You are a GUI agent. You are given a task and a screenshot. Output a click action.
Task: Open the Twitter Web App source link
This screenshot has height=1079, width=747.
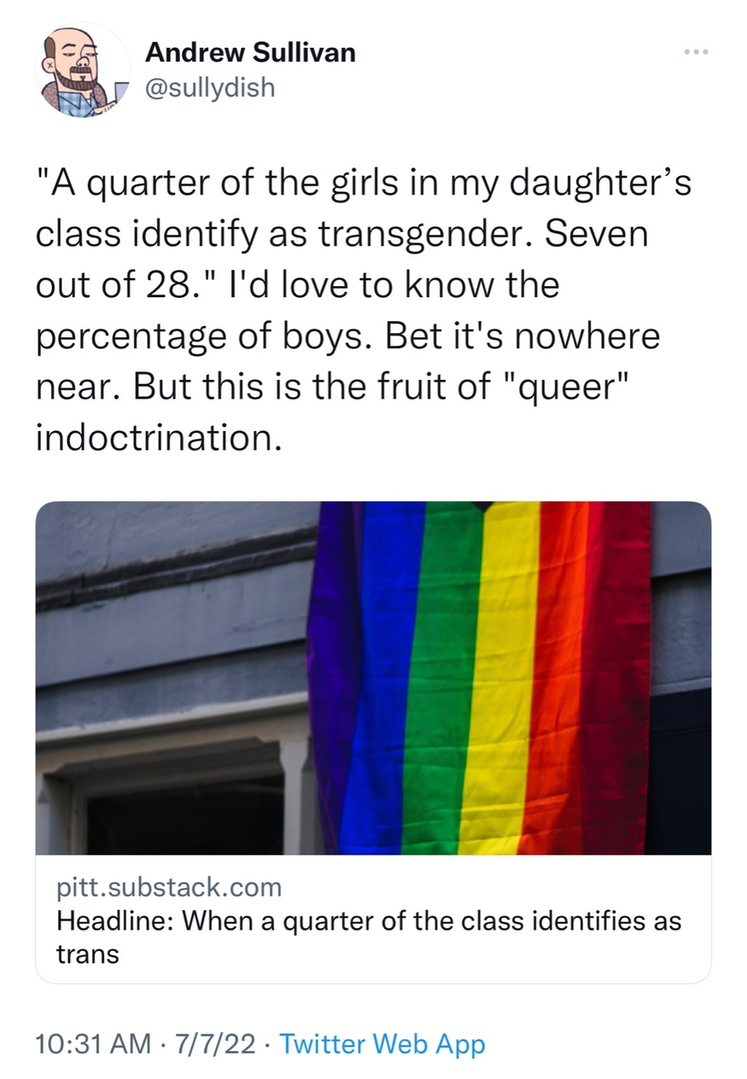click(382, 1045)
